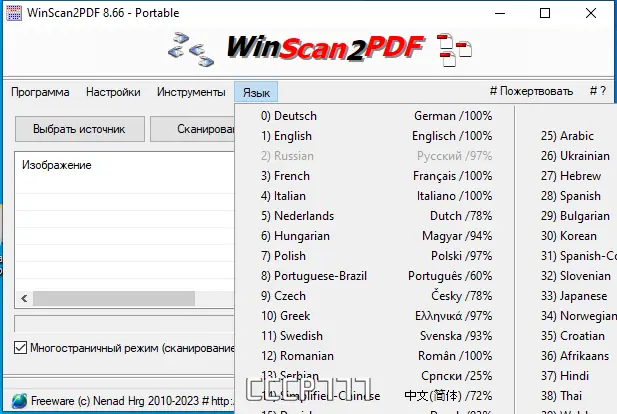Viewport: 617px width, 414px height.
Task: Open the Инструменты menu
Action: tap(191, 92)
